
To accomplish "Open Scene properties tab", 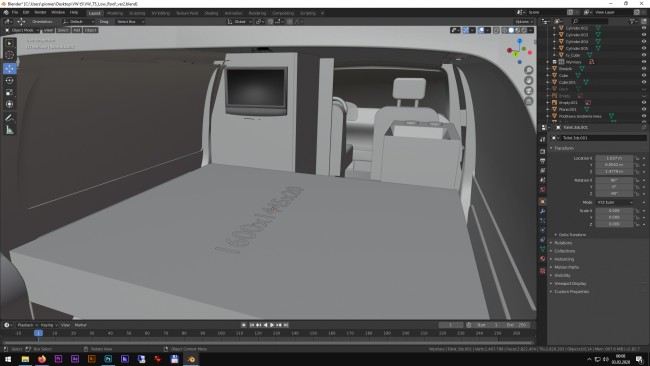I will (543, 180).
